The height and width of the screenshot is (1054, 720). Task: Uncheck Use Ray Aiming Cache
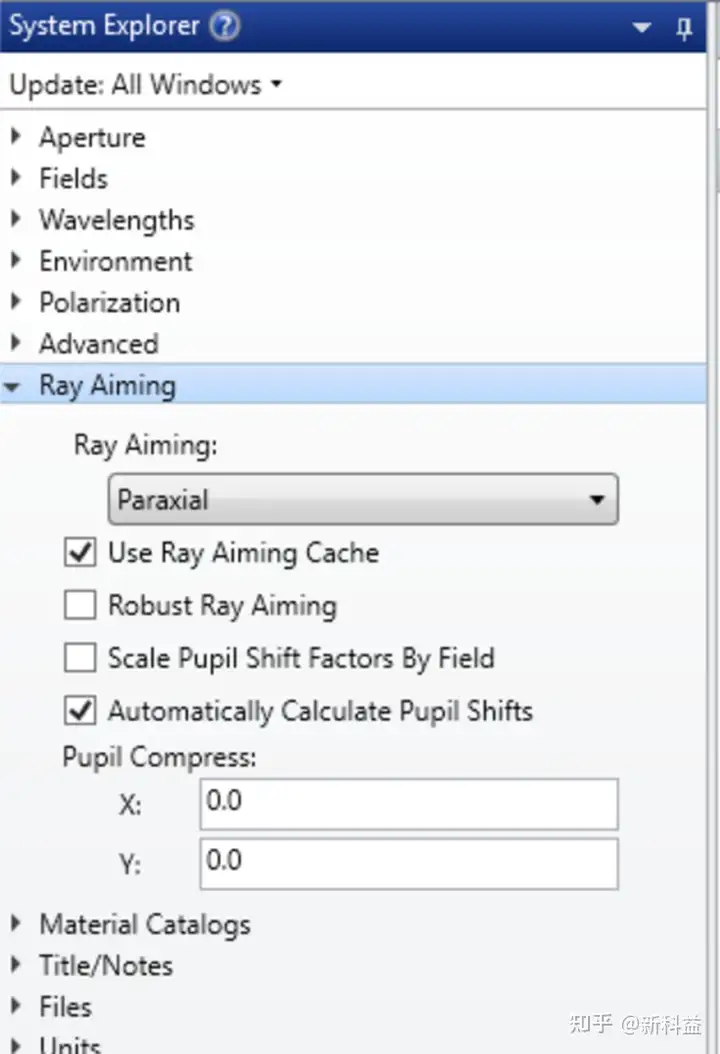79,552
